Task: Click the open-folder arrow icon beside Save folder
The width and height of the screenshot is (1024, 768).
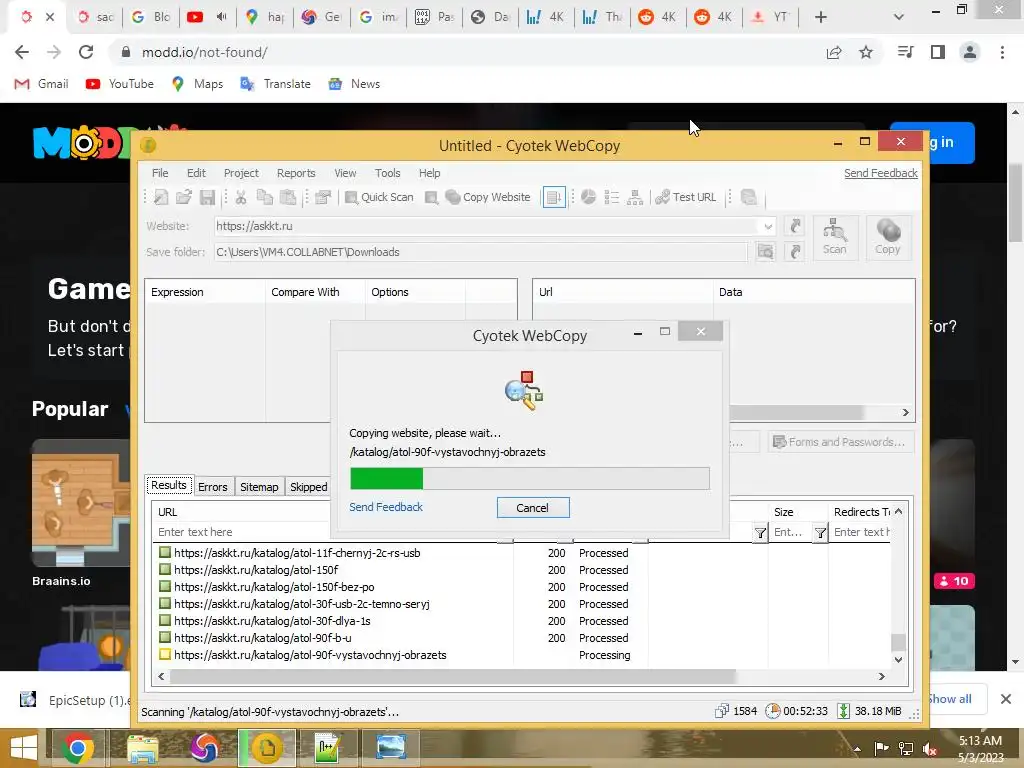Action: [795, 252]
